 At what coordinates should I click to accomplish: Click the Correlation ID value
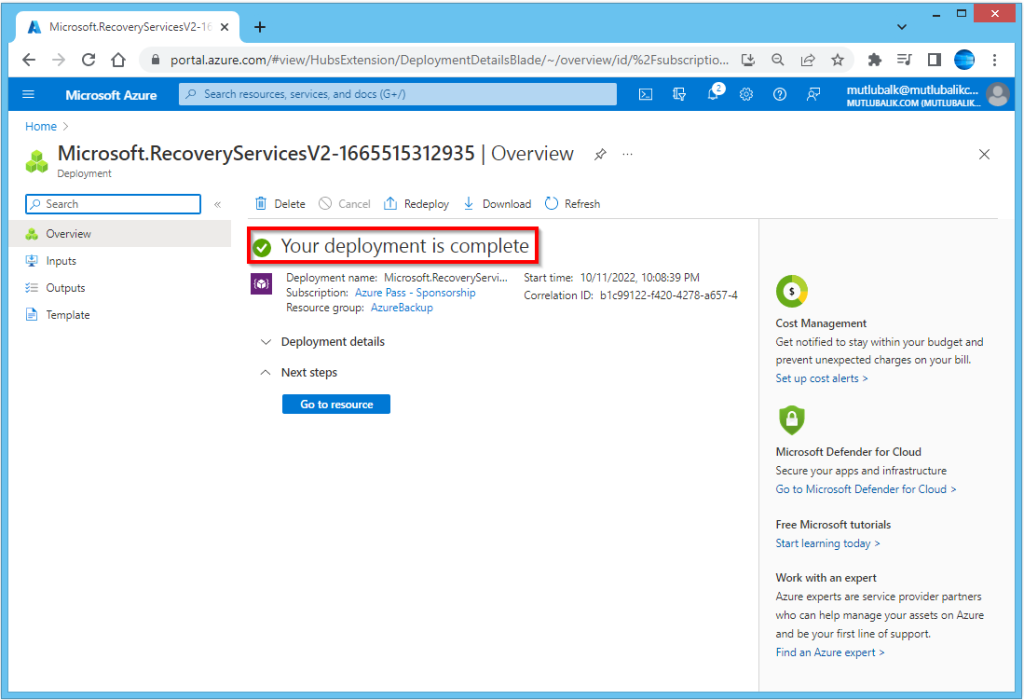pyautogui.click(x=669, y=295)
